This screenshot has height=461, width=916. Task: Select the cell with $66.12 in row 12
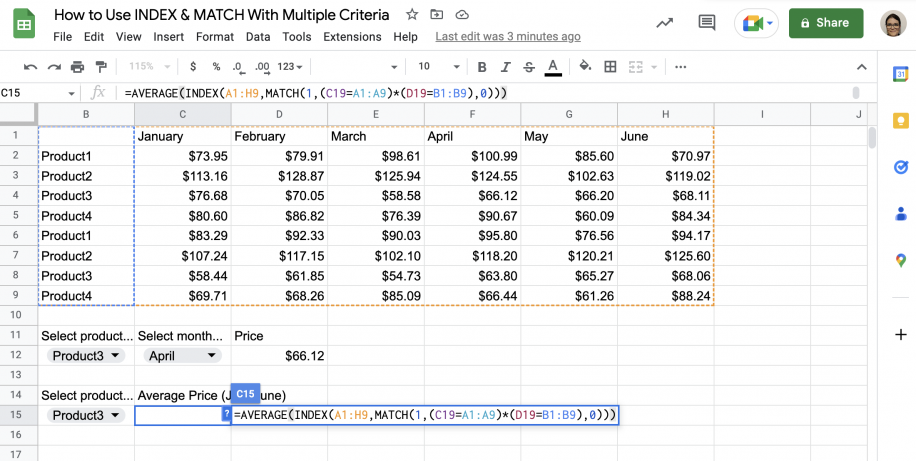(x=279, y=356)
